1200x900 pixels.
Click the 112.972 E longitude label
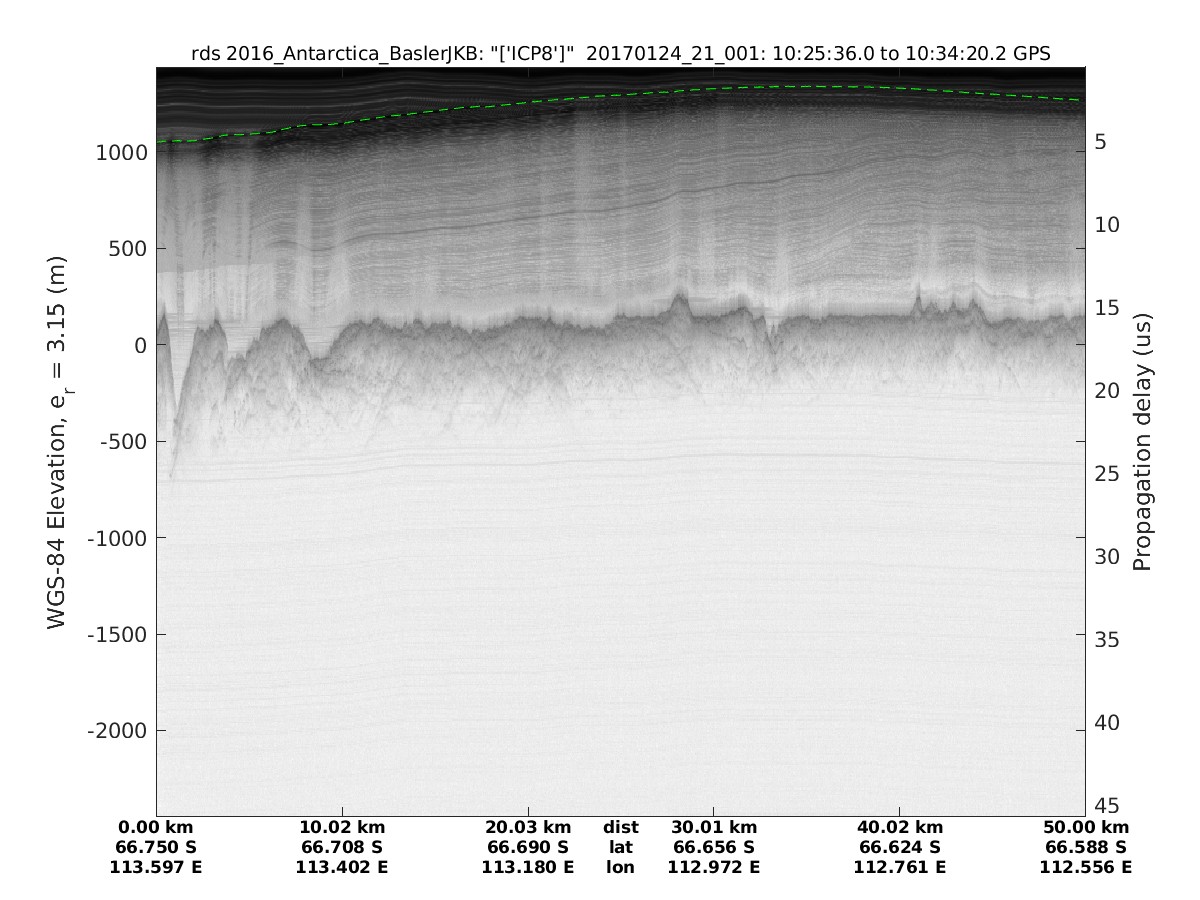[x=714, y=867]
